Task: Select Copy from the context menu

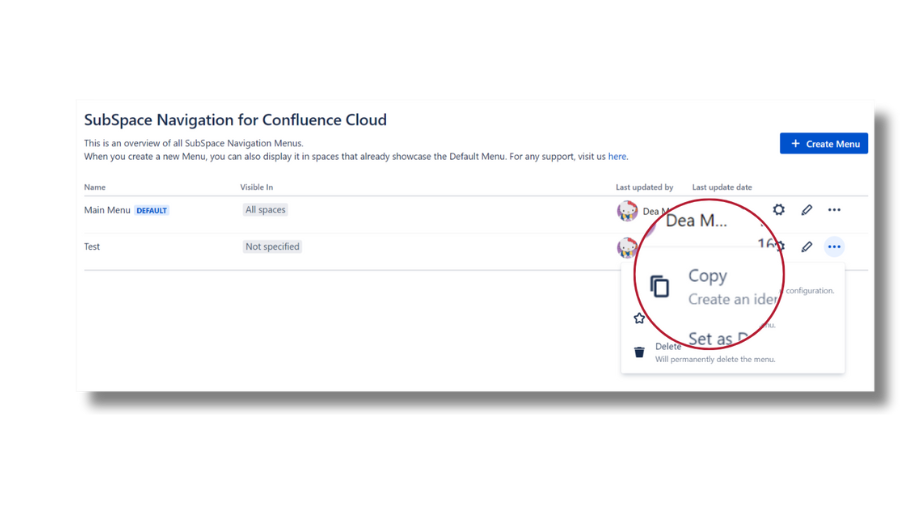Action: [708, 277]
